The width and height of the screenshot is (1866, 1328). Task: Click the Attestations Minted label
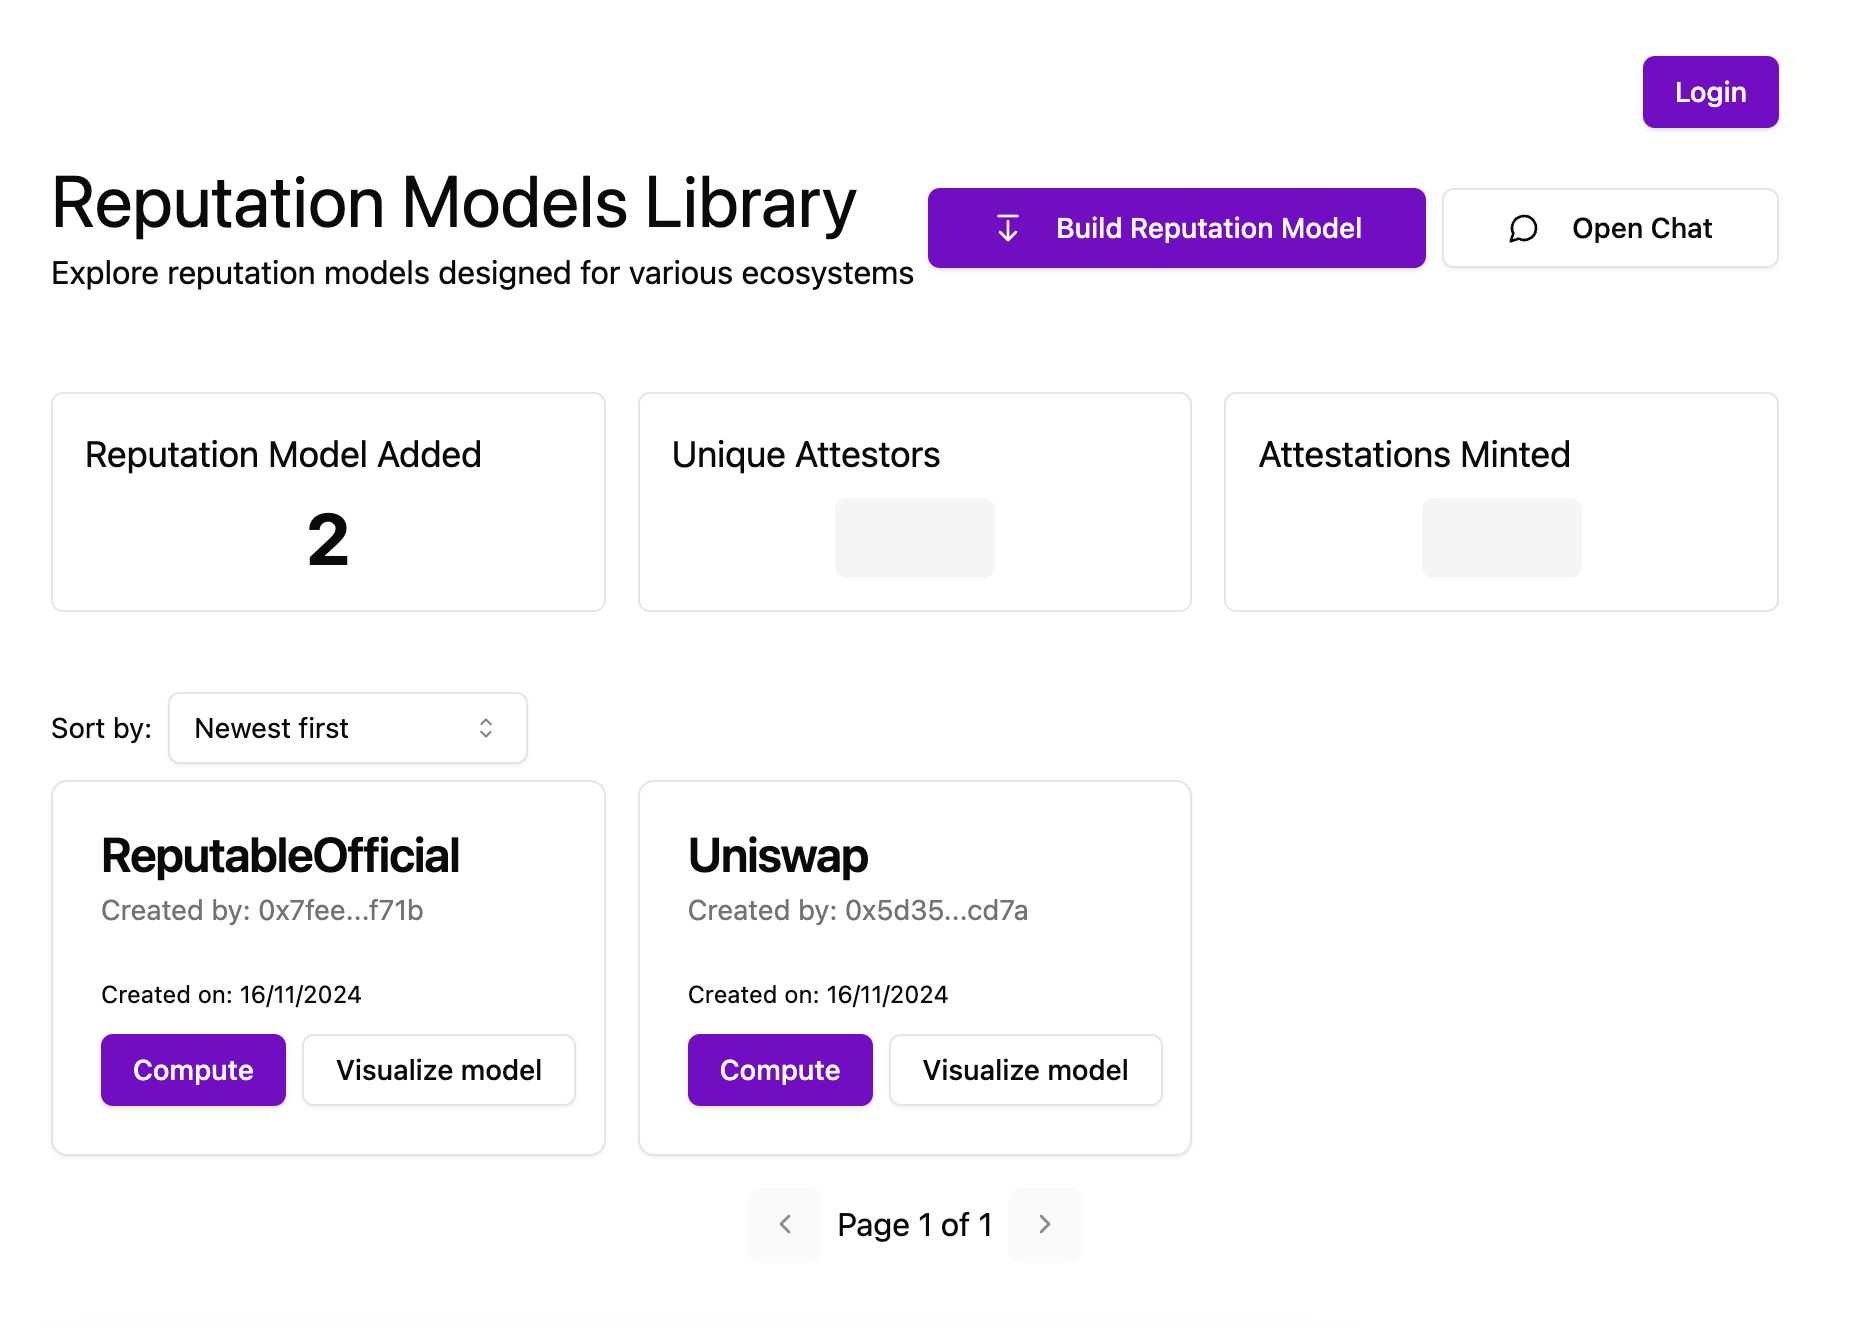(x=1414, y=455)
